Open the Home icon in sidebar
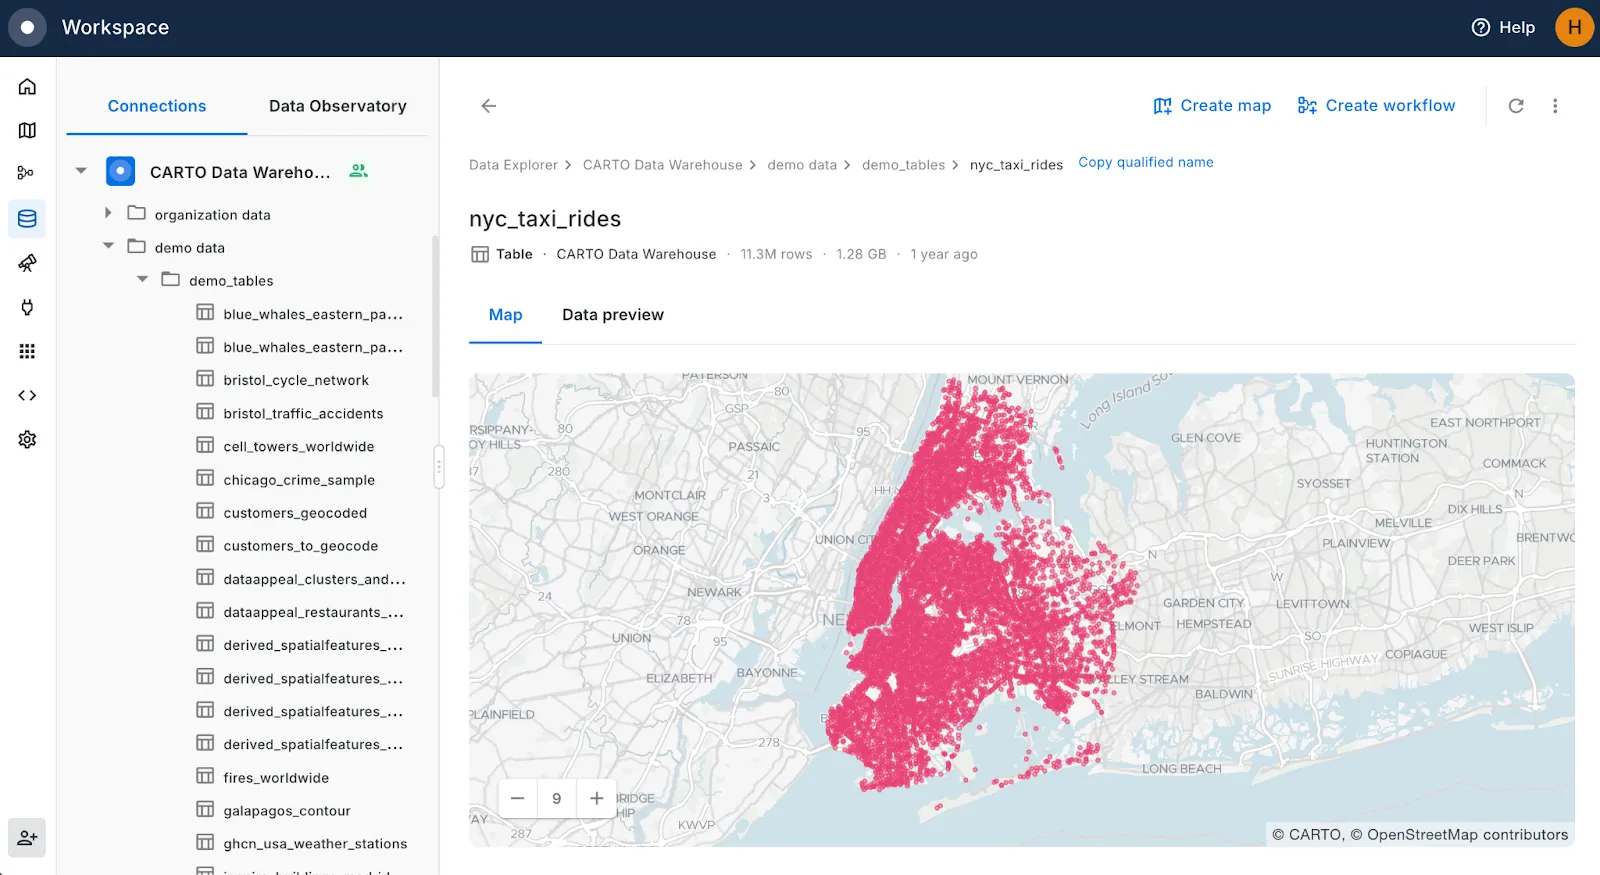This screenshot has height=875, width=1600. 27,87
